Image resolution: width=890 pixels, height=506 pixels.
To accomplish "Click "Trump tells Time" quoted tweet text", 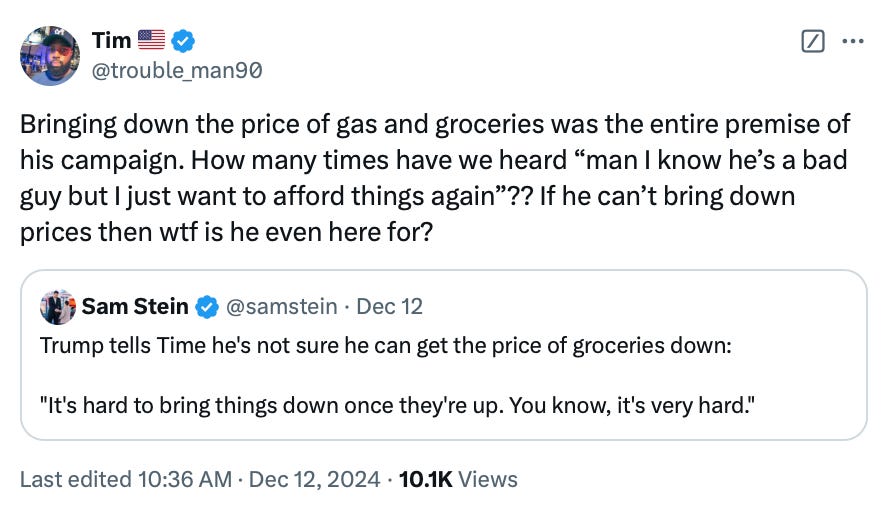I will [385, 346].
